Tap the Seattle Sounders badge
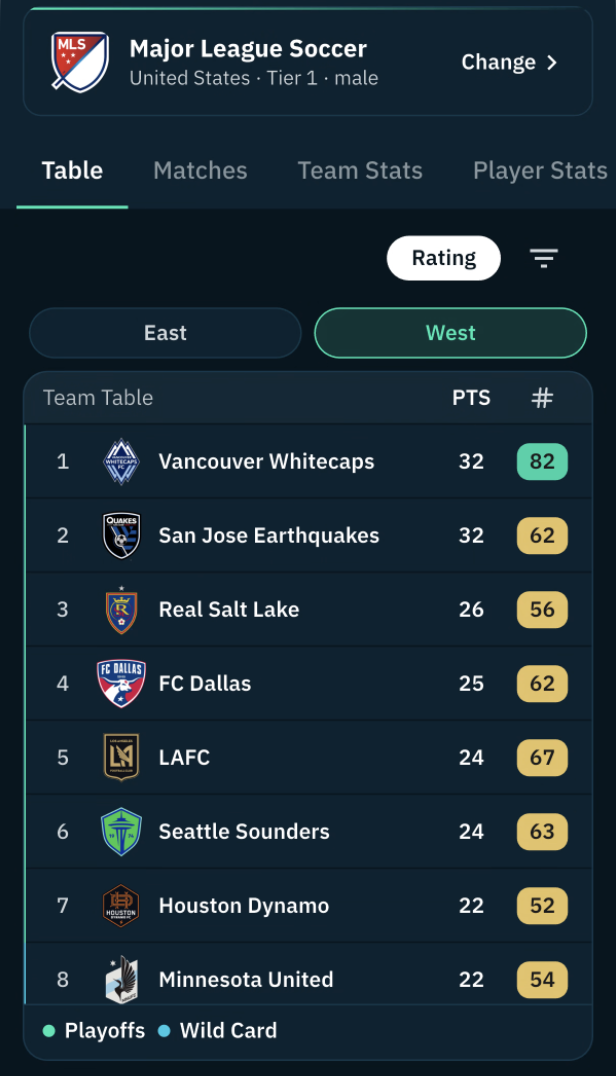This screenshot has width=616, height=1076. click(x=121, y=832)
